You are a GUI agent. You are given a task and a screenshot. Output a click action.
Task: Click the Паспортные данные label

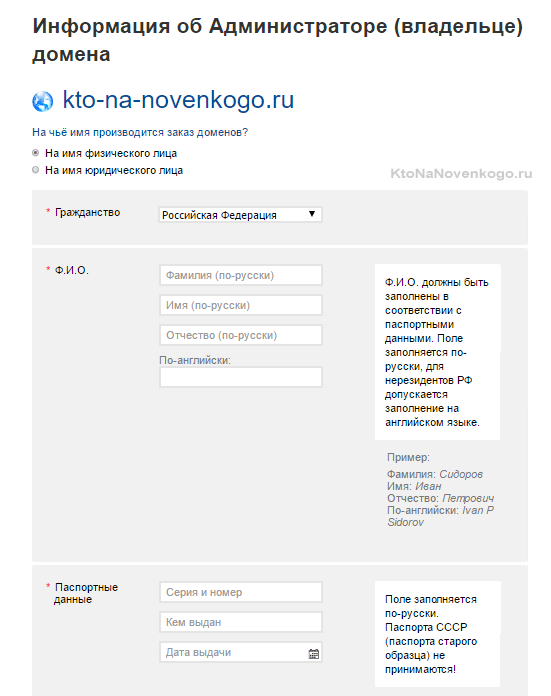pyautogui.click(x=86, y=593)
